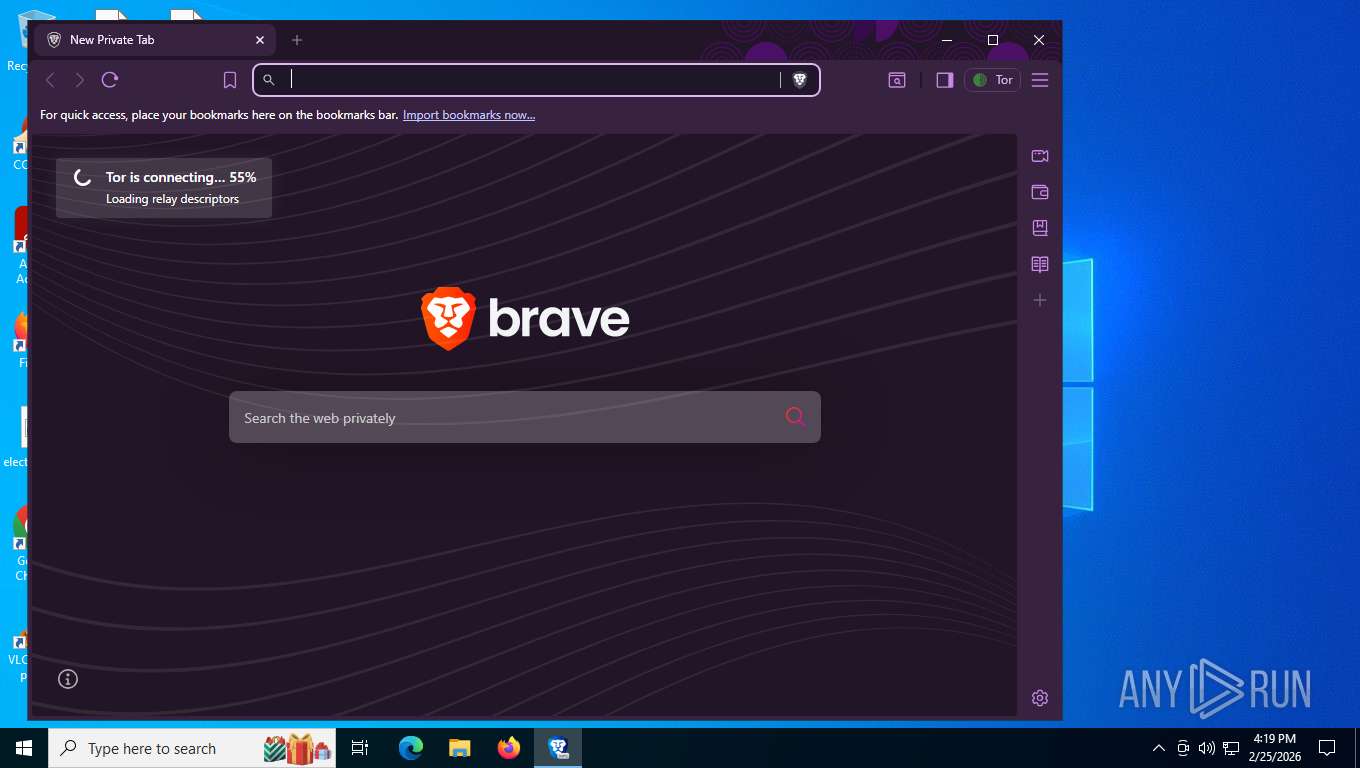
Task: Click the Brave taskbar icon
Action: coord(558,748)
